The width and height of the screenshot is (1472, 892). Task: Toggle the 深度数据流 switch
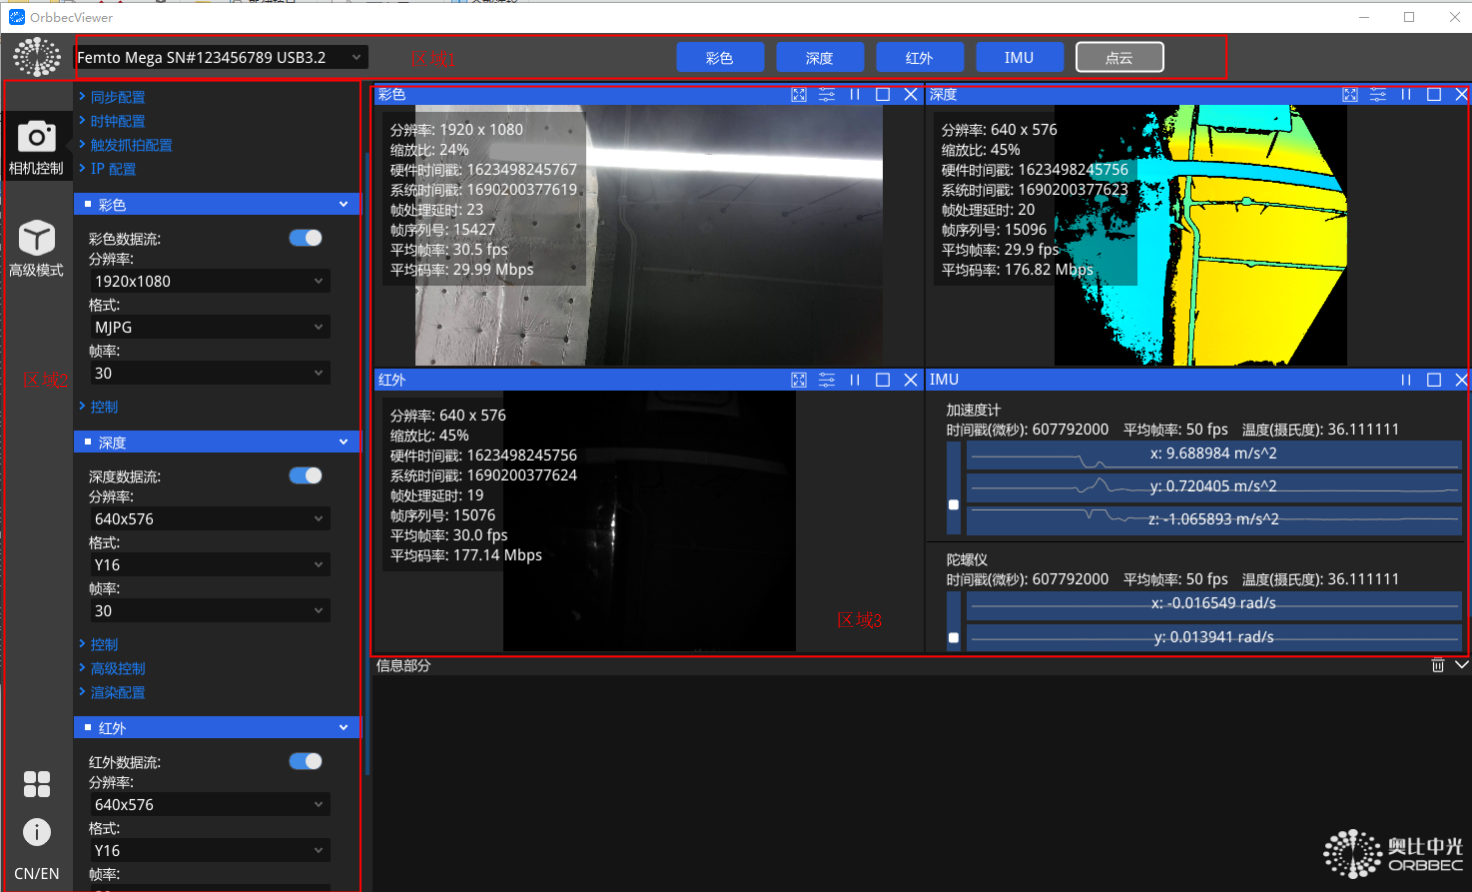[306, 476]
